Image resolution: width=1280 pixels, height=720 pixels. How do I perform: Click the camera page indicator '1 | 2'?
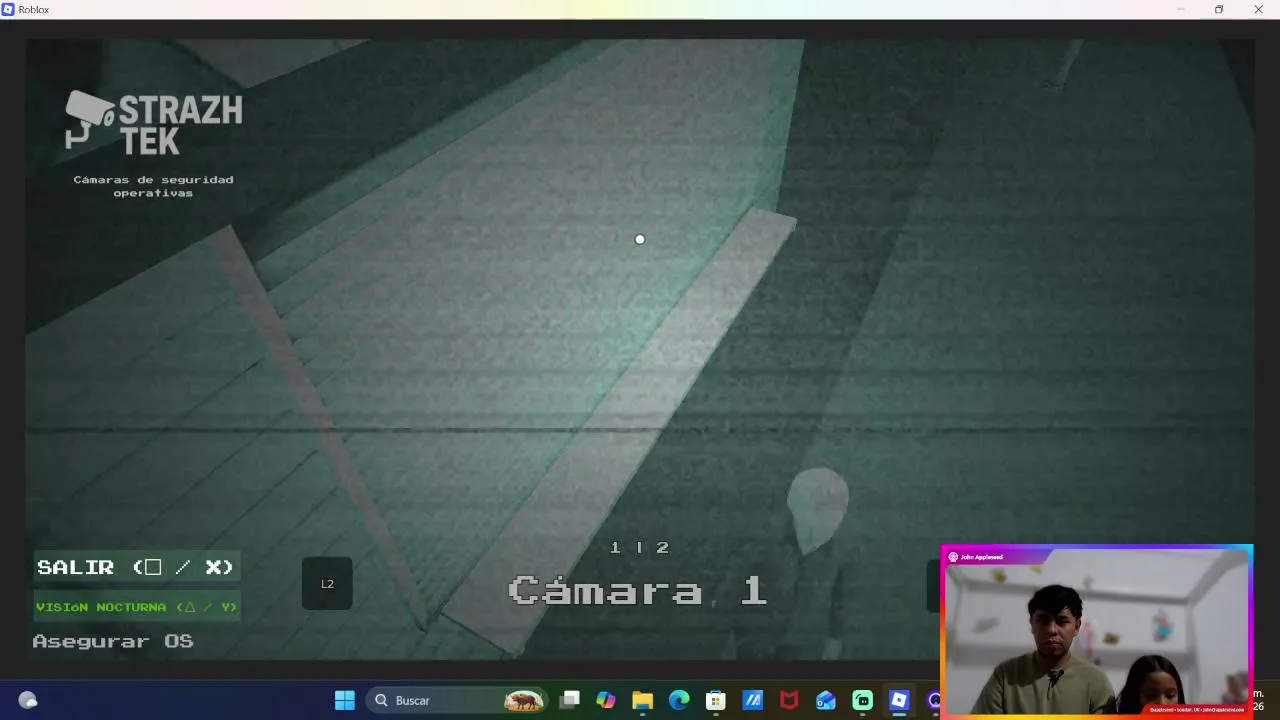pos(640,547)
